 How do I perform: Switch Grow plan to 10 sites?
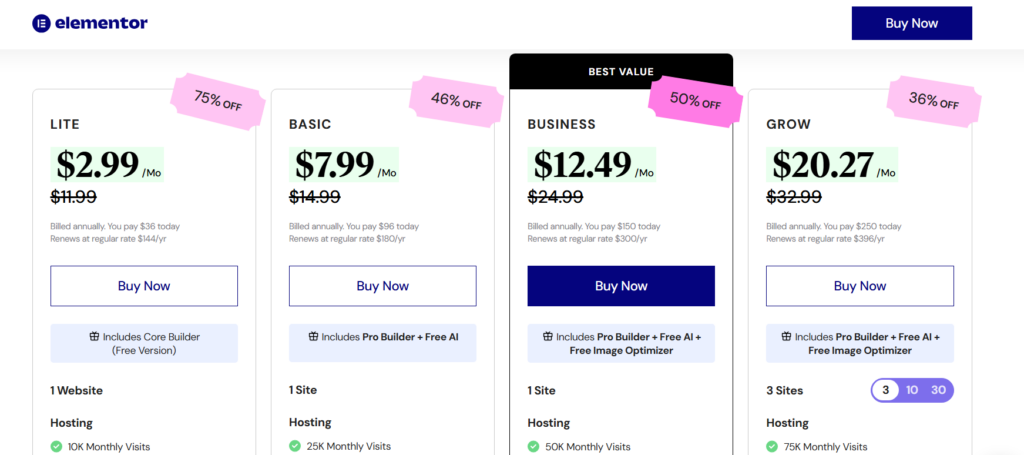912,390
